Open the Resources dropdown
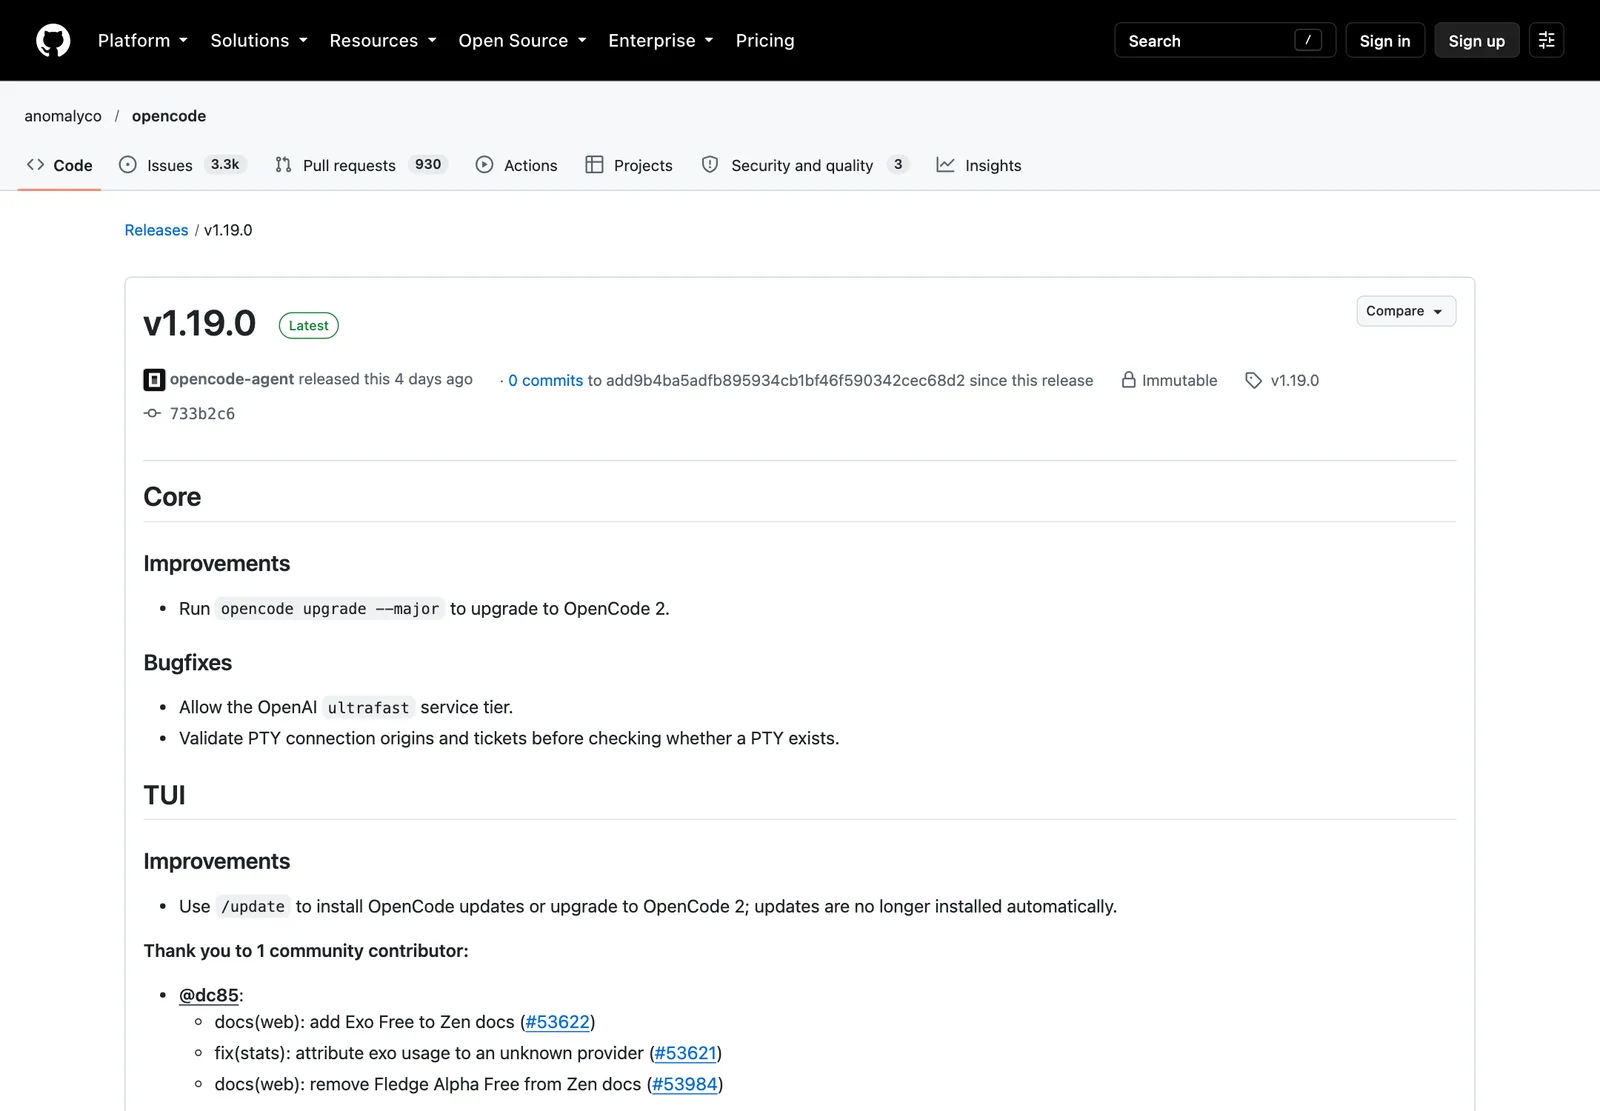This screenshot has width=1600, height=1111. click(383, 40)
